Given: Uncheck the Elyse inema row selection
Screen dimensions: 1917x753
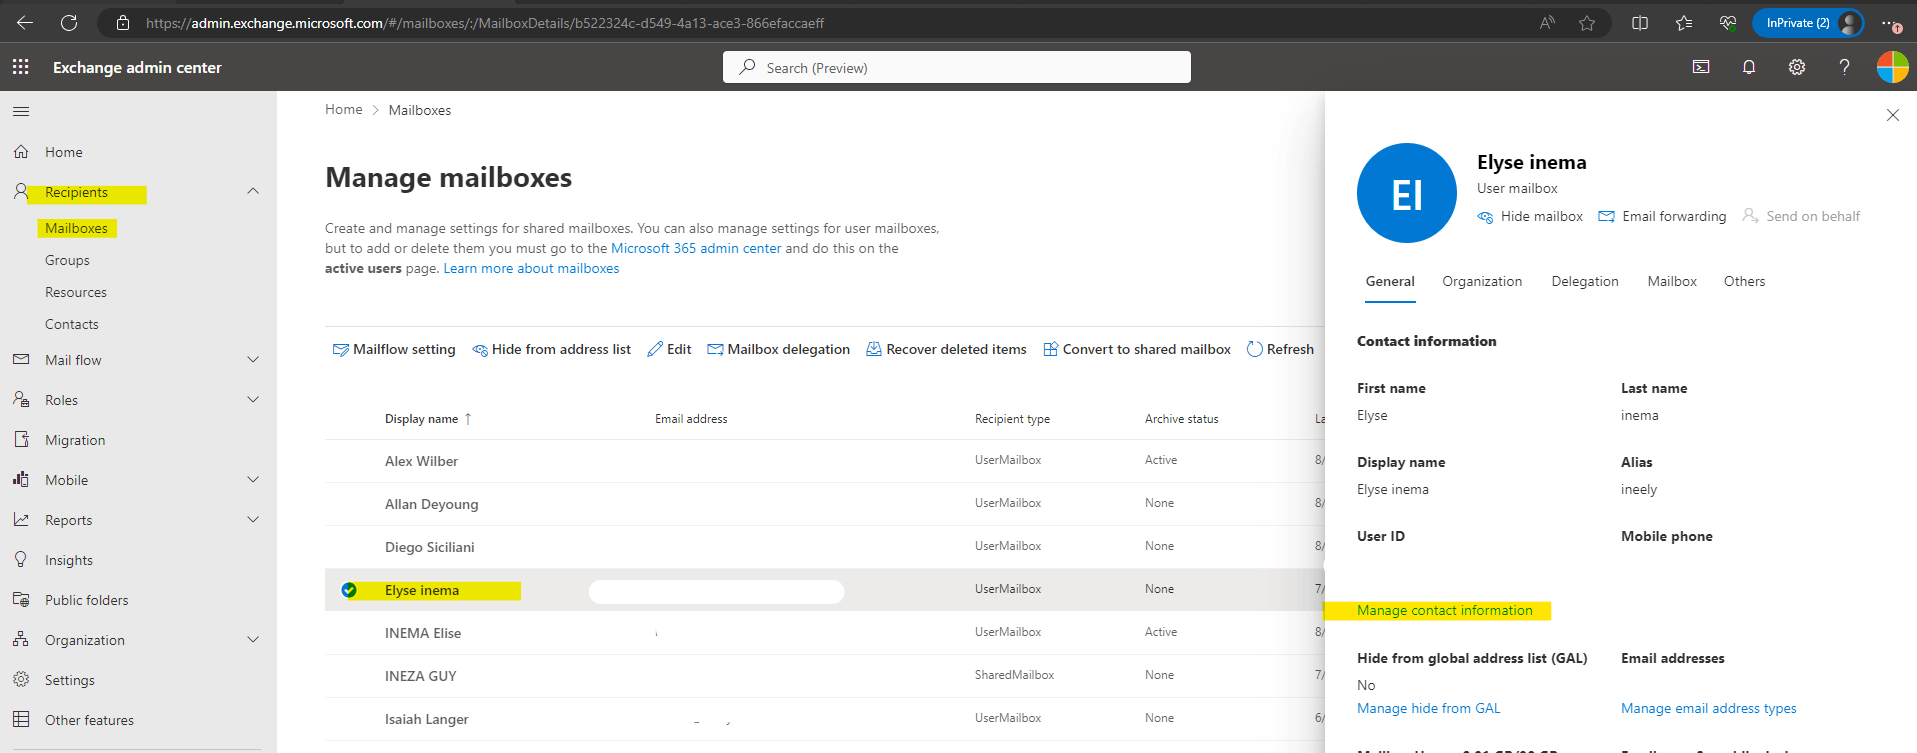Looking at the screenshot, I should [349, 590].
